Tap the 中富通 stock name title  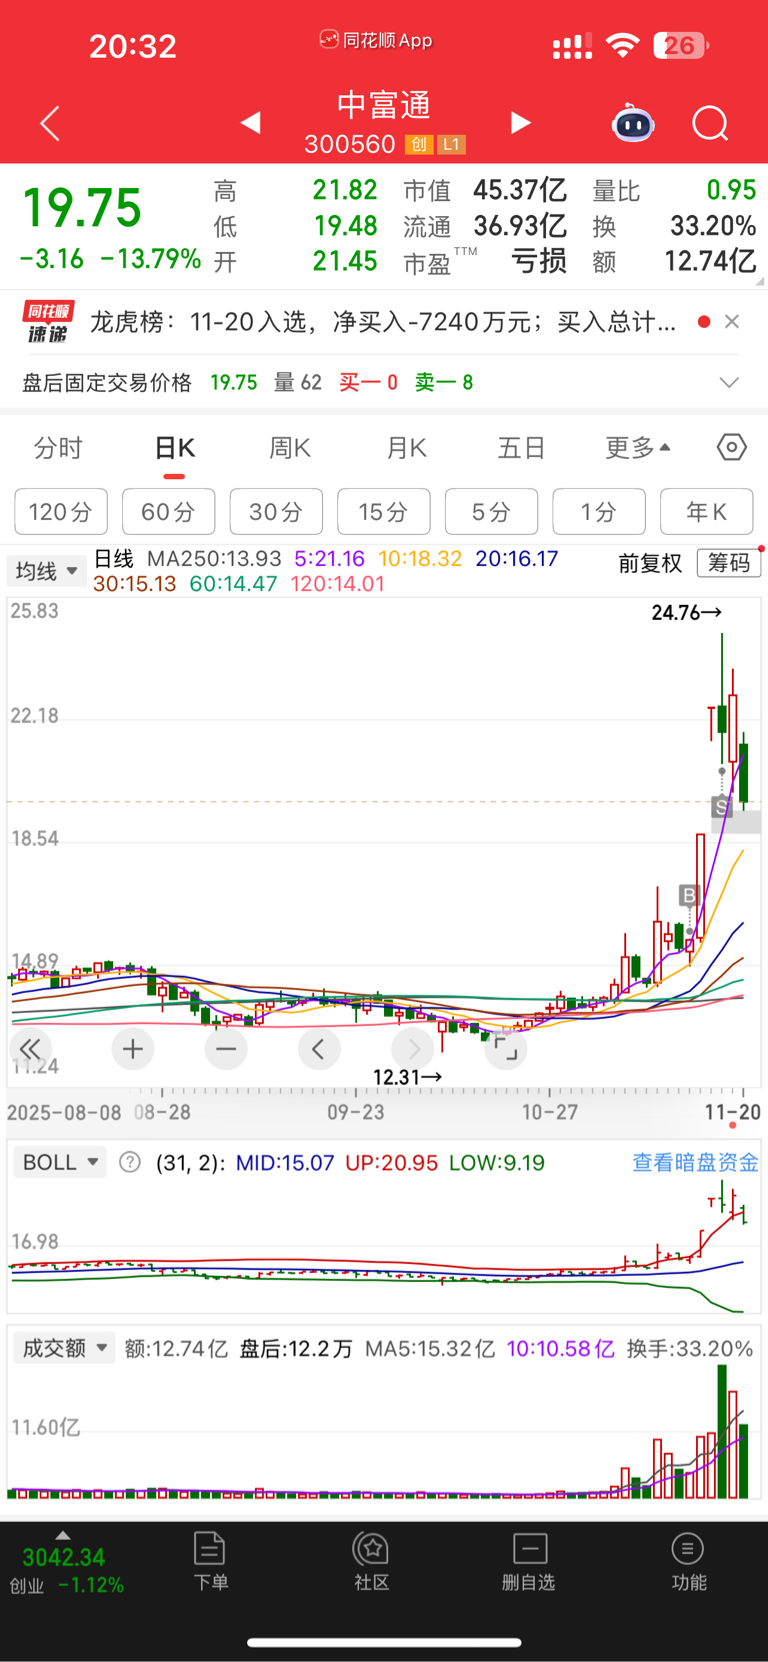tap(384, 105)
